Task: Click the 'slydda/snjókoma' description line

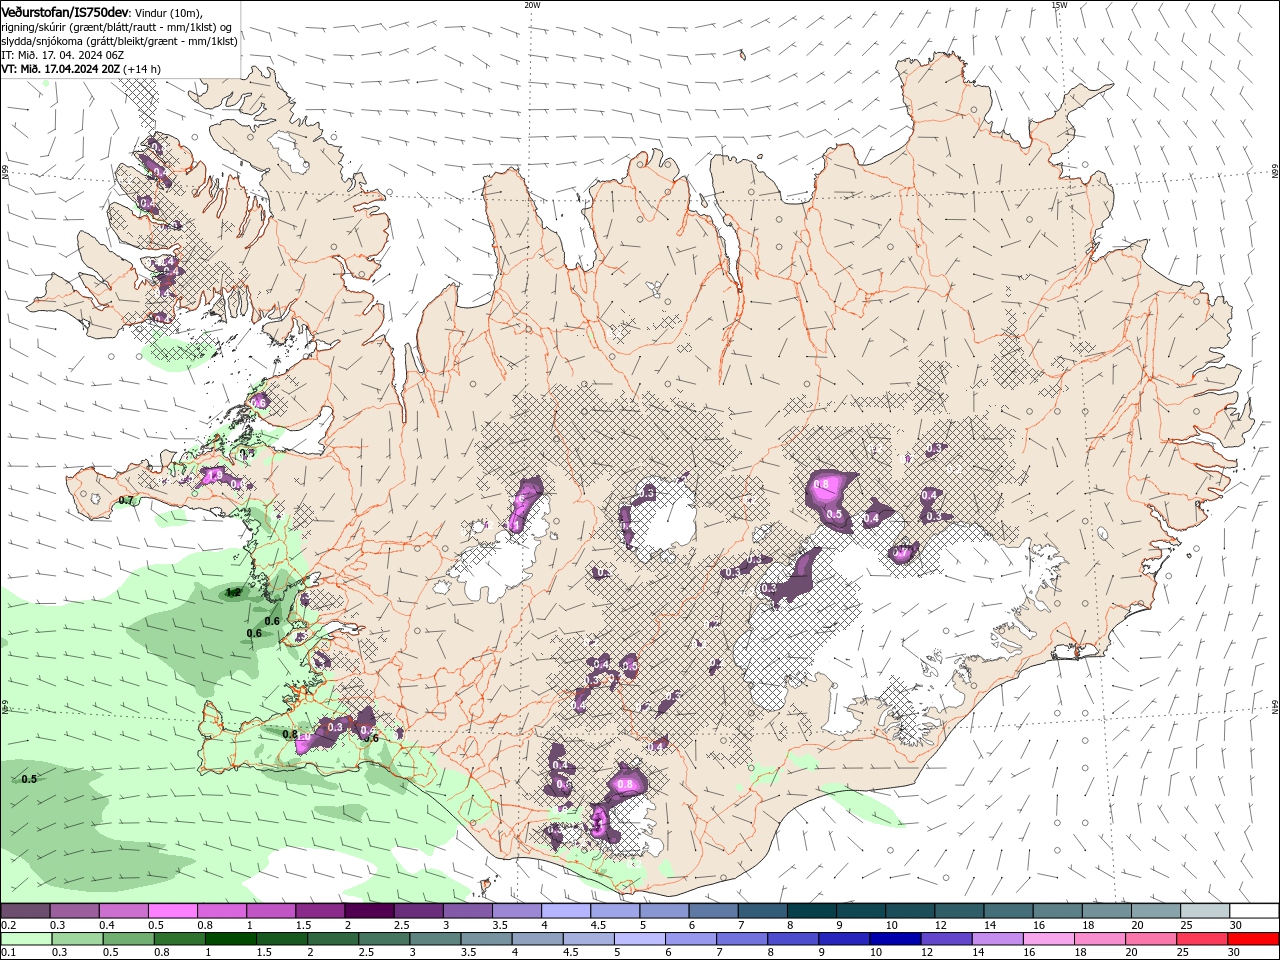Action: (119, 41)
